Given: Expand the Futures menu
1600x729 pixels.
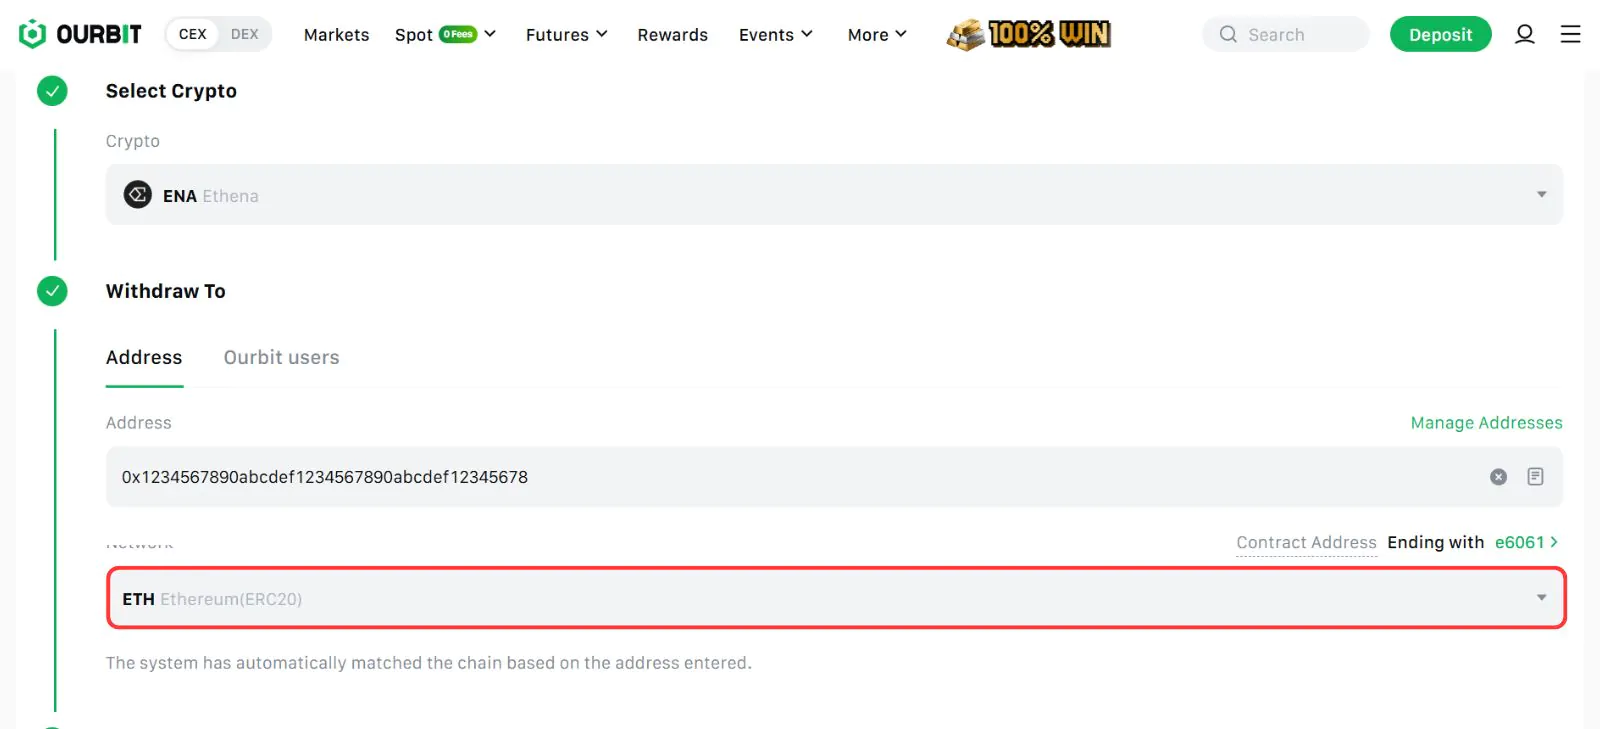Looking at the screenshot, I should (x=566, y=35).
